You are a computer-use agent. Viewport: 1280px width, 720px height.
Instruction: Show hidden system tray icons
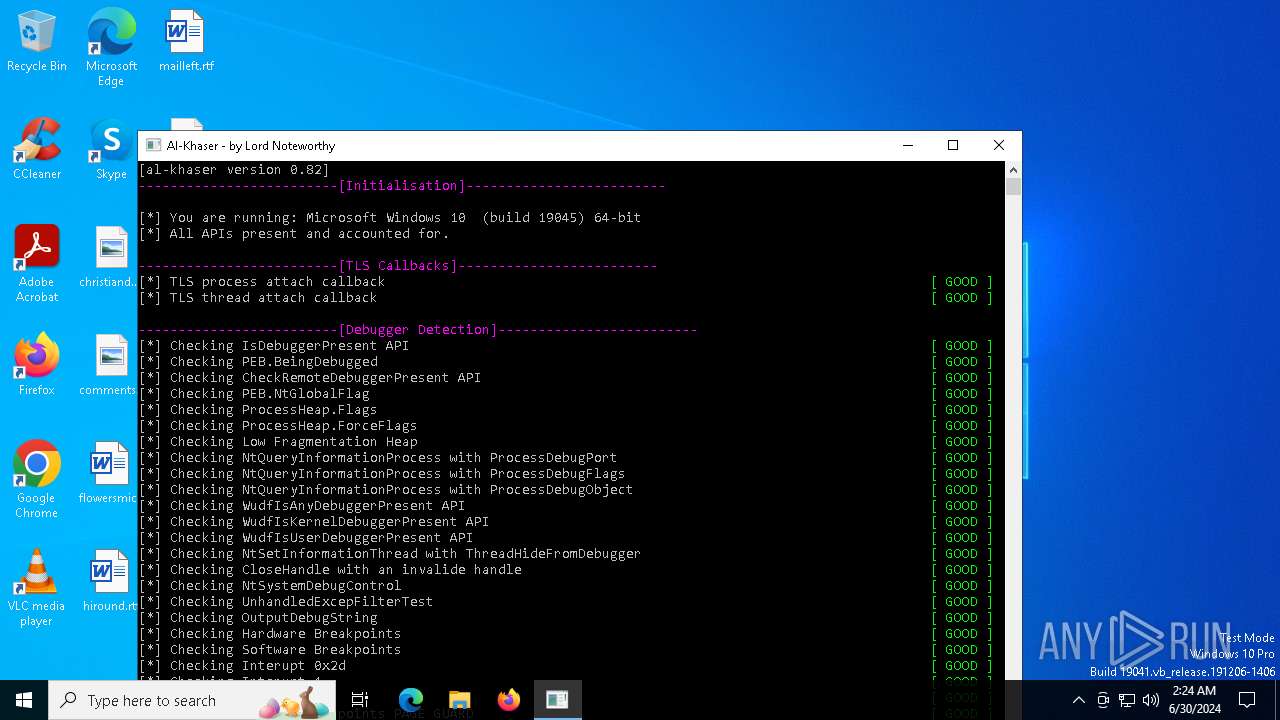1078,700
